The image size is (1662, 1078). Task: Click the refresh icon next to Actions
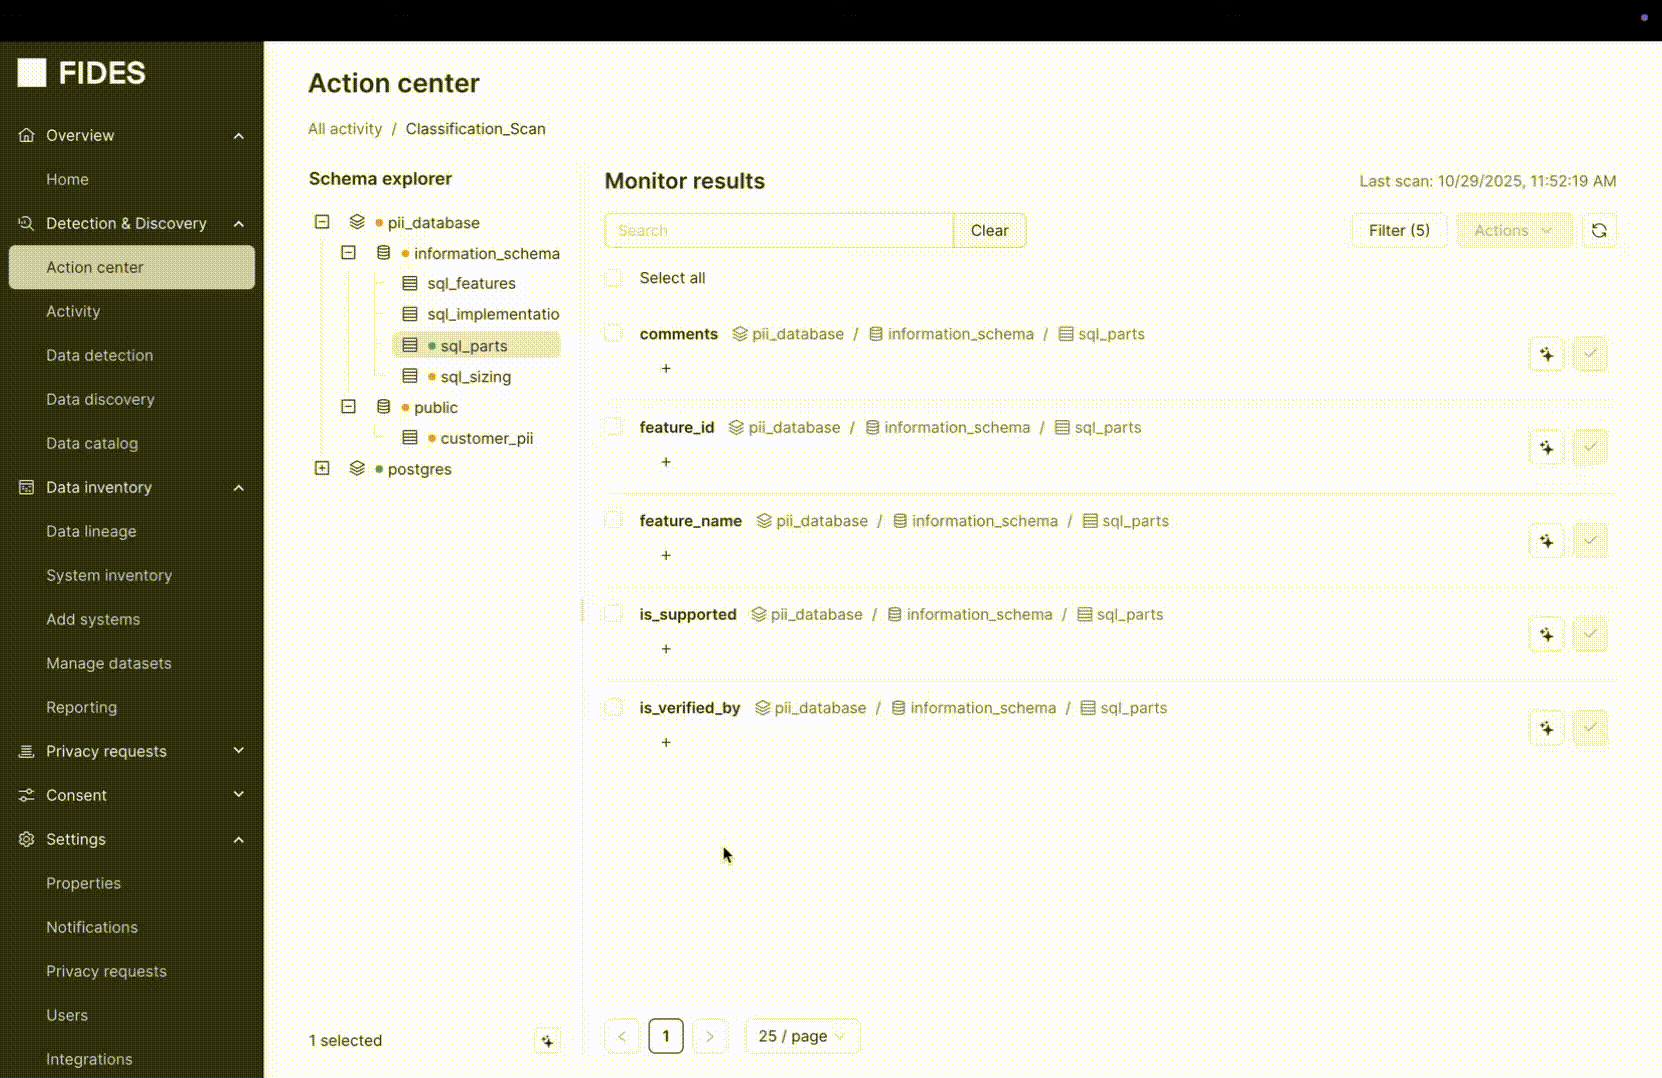coord(1598,230)
